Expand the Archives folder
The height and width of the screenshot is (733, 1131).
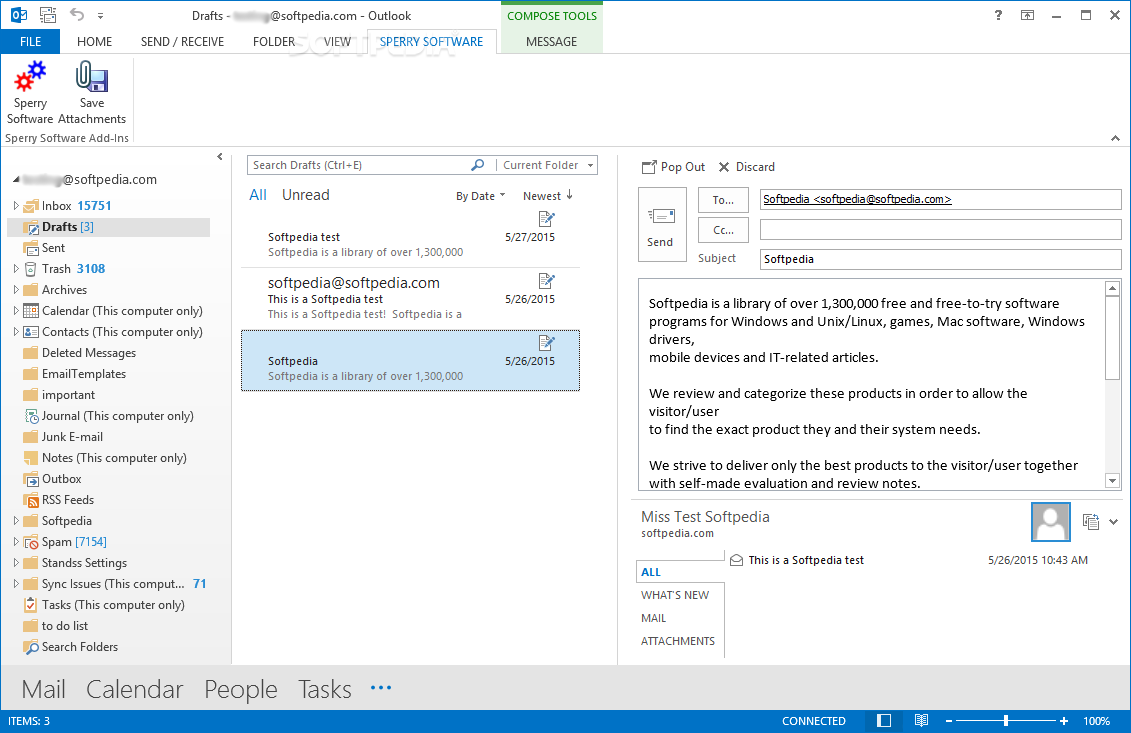point(16,289)
